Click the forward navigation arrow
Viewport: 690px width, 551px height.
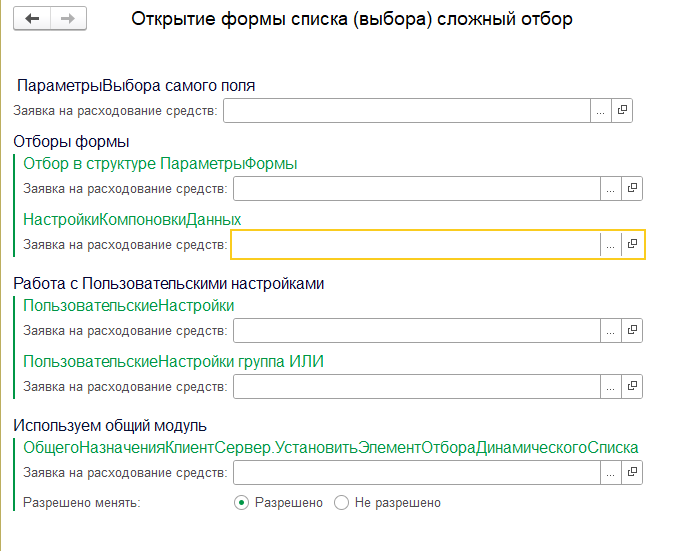coord(68,18)
